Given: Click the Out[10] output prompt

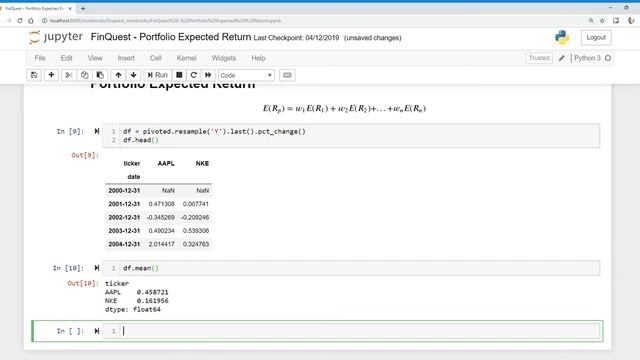Looking at the screenshot, I should [x=83, y=283].
